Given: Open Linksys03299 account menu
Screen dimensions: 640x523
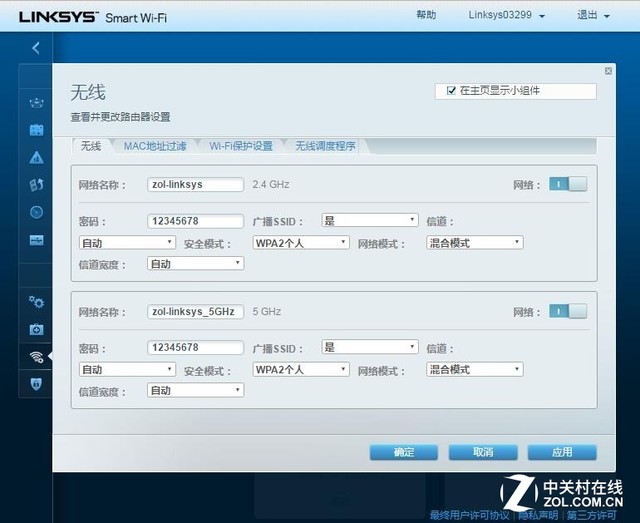Looking at the screenshot, I should [507, 16].
